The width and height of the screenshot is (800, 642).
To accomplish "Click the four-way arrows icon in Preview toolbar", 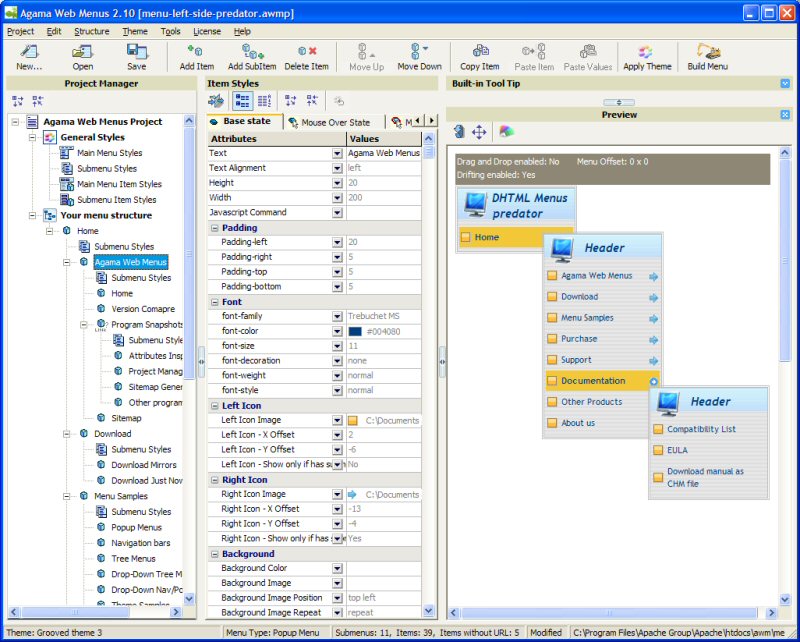I will (479, 133).
